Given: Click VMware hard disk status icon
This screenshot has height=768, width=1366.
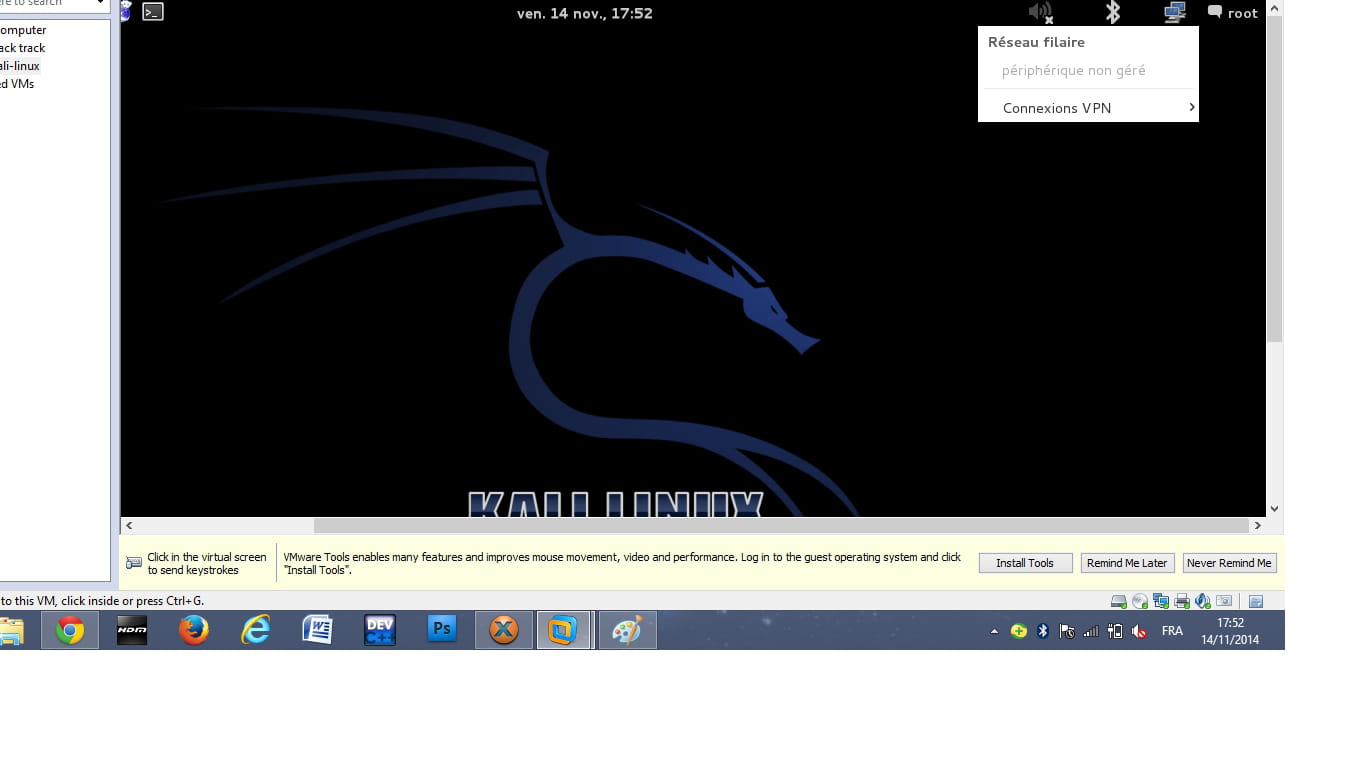Looking at the screenshot, I should click(x=1119, y=601).
